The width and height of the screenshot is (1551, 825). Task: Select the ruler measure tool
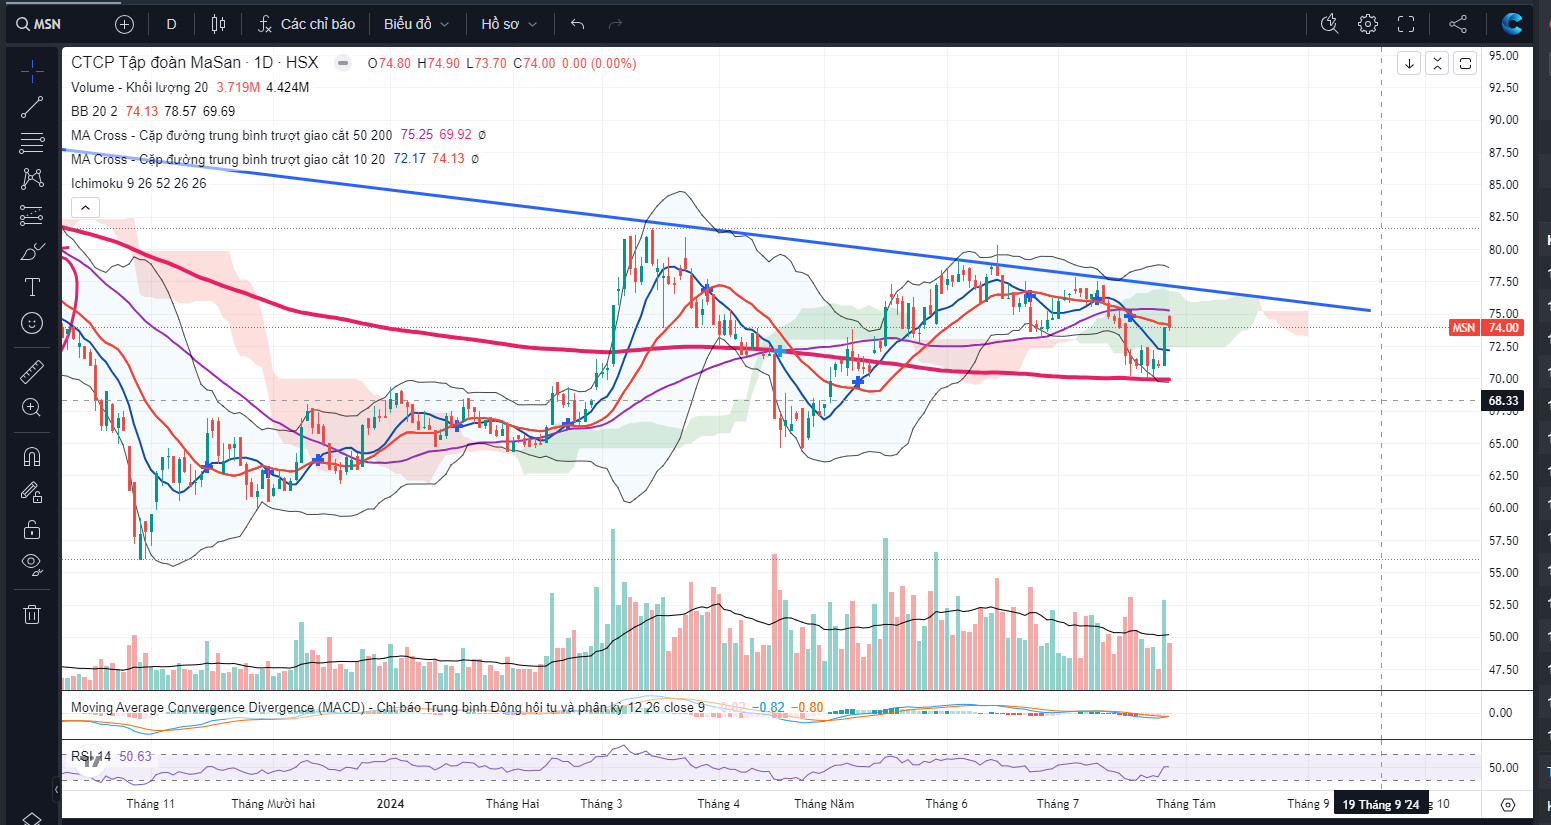click(32, 372)
